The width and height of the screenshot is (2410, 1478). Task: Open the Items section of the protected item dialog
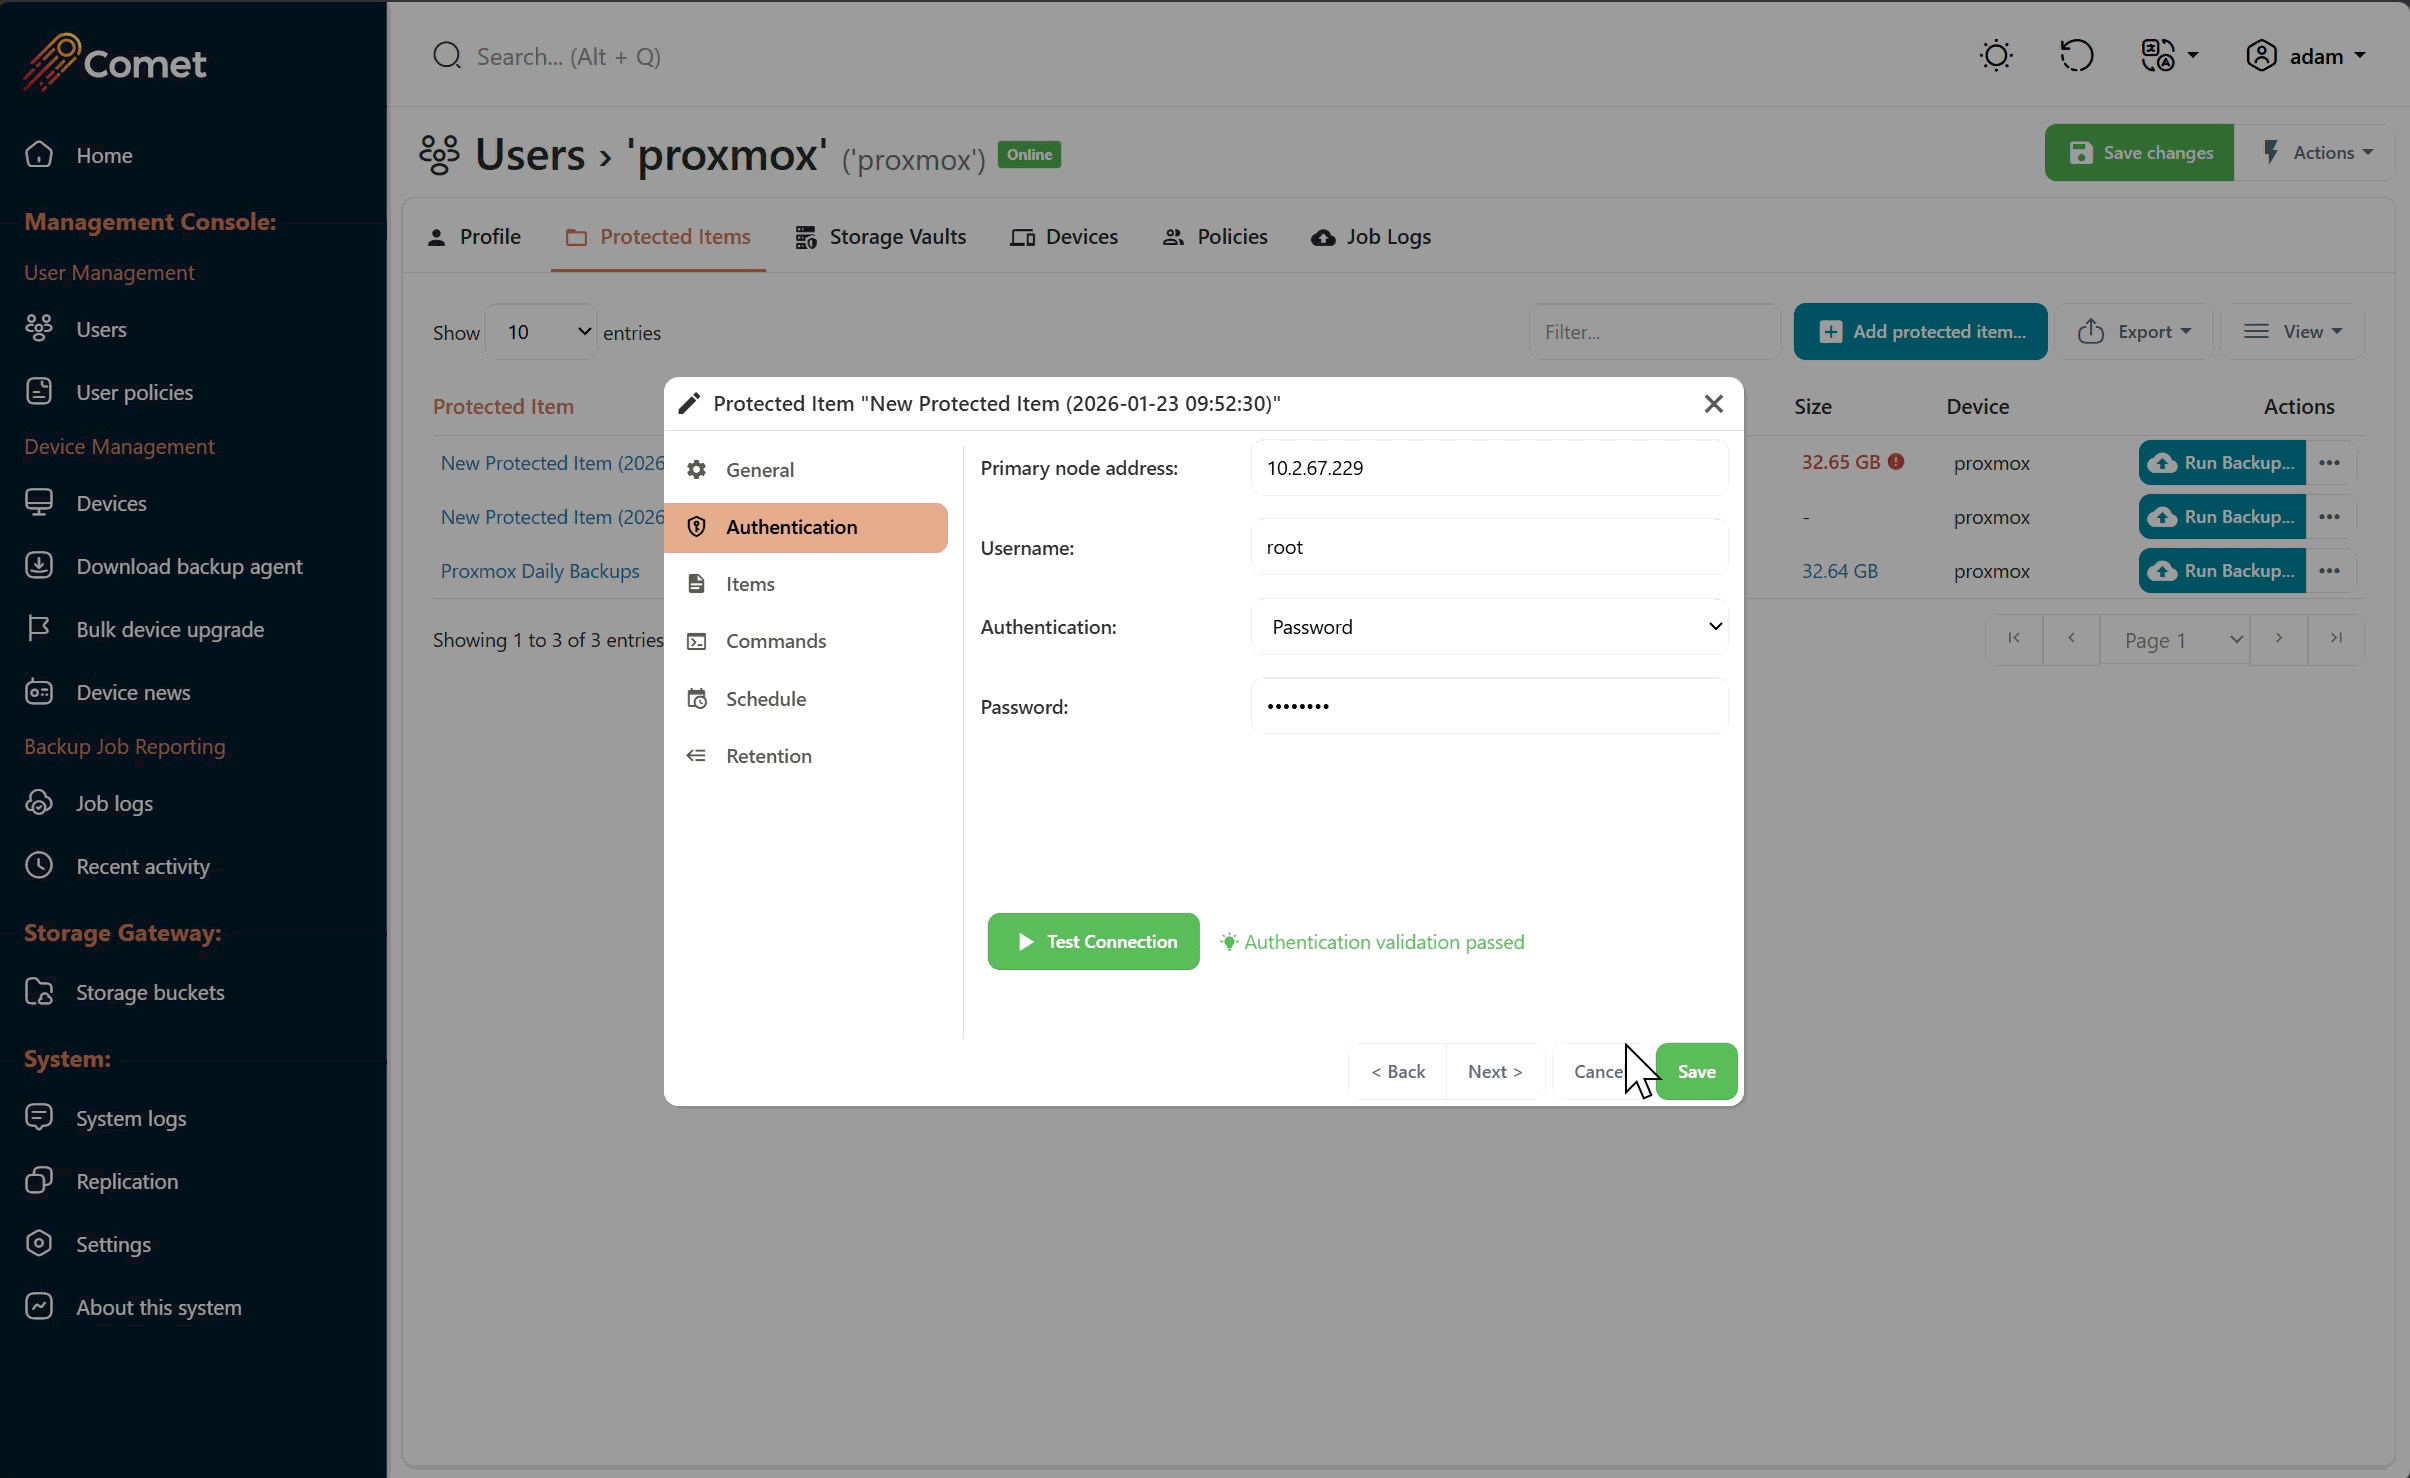tap(749, 584)
